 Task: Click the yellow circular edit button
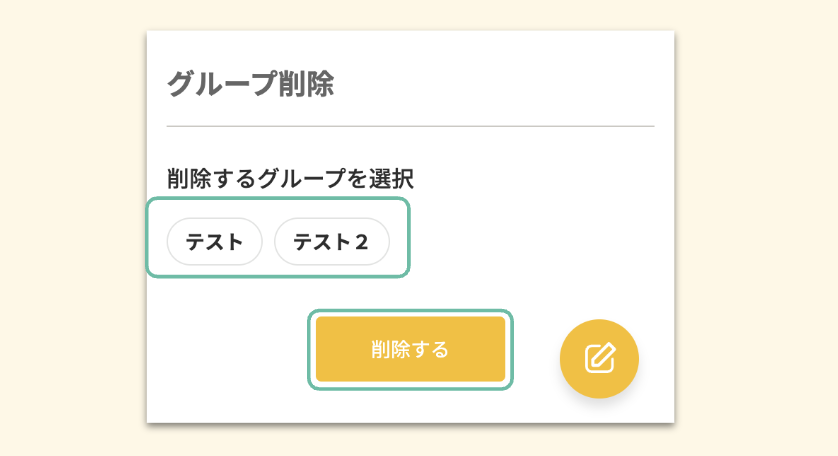599,358
